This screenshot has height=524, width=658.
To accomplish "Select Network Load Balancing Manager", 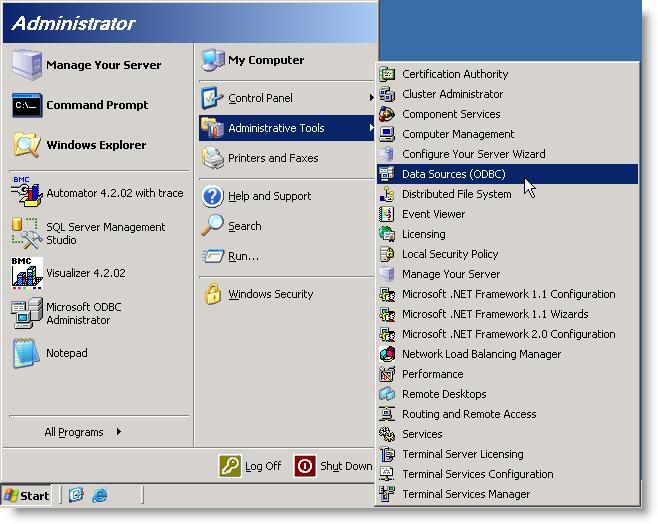I will [507, 354].
